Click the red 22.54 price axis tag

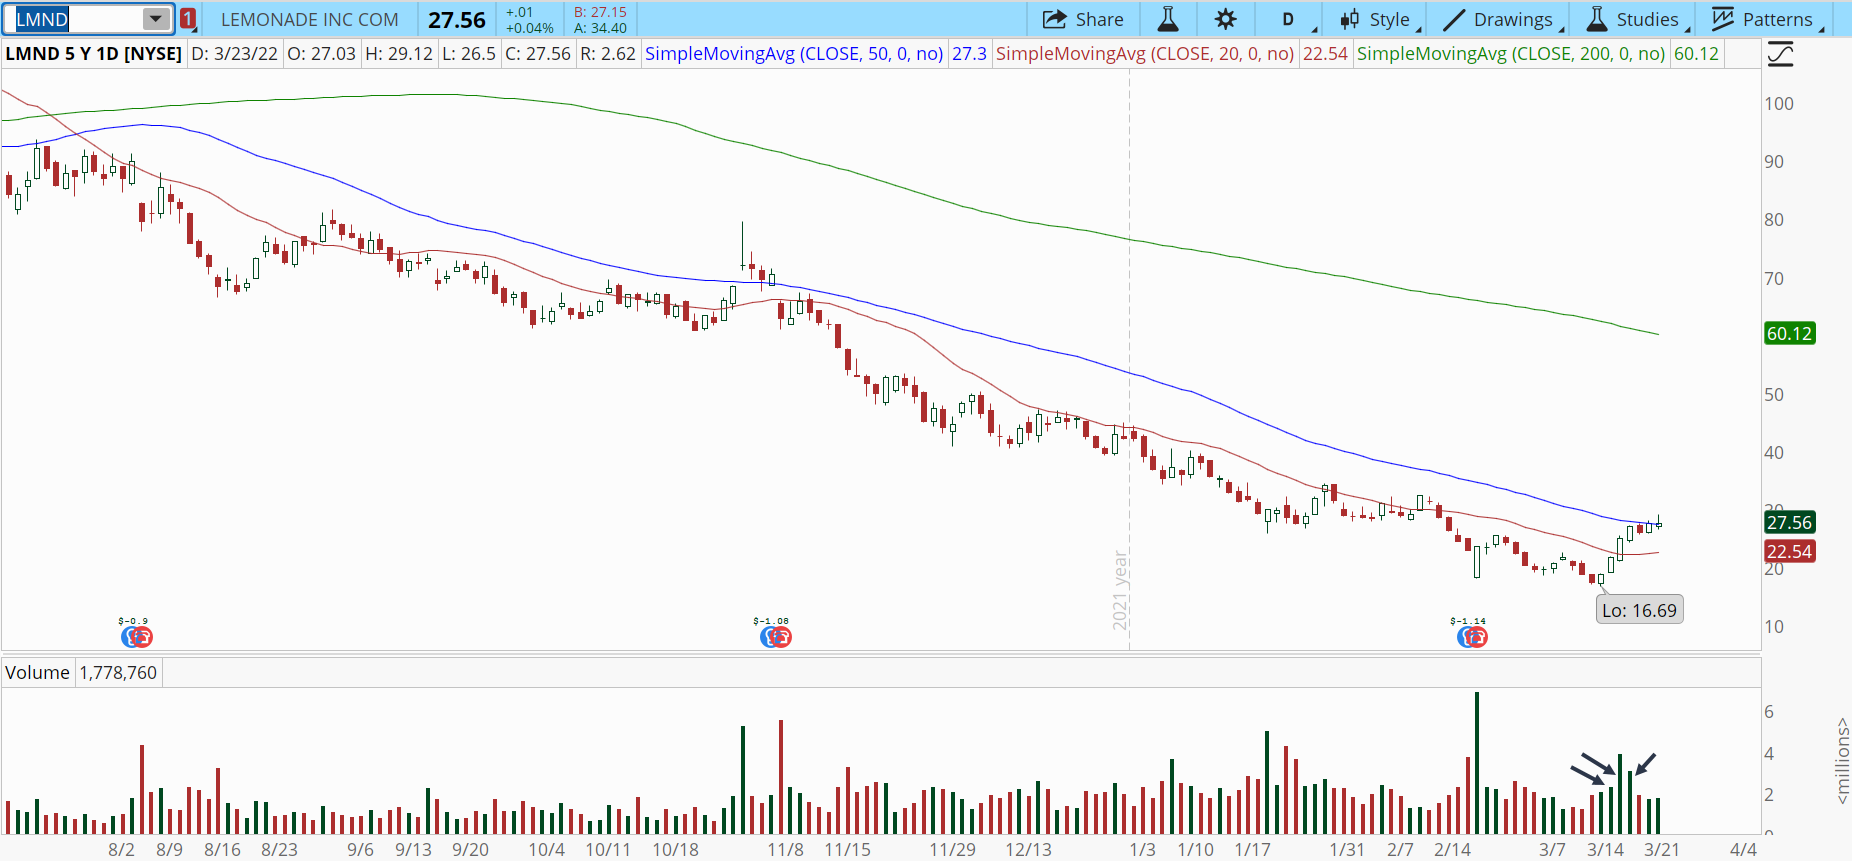point(1789,552)
